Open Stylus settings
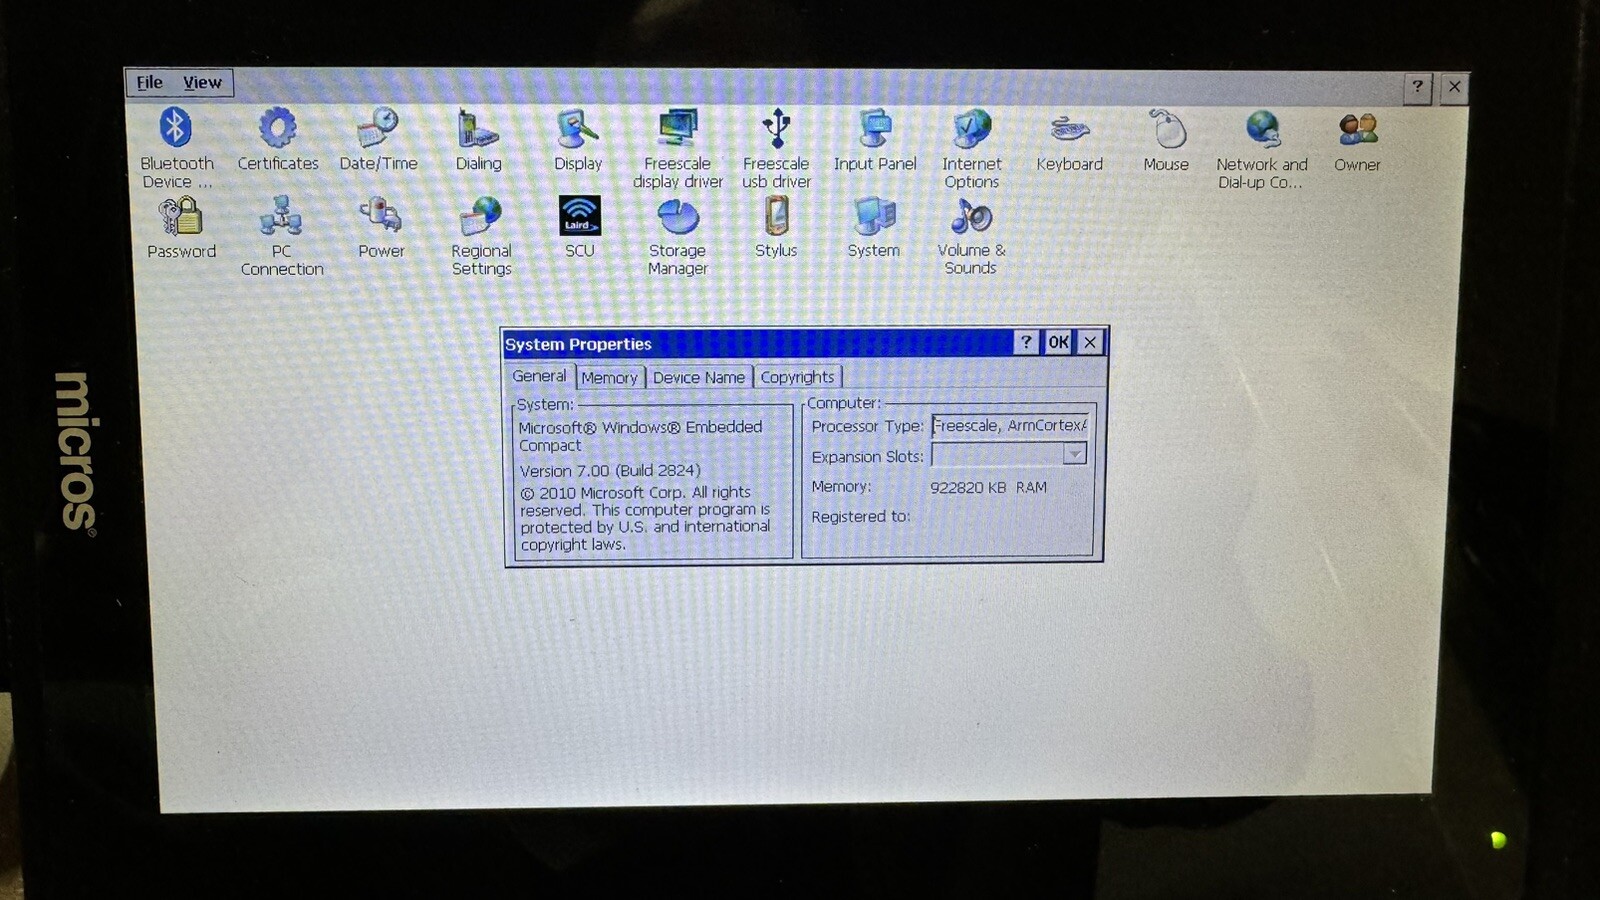 [x=776, y=227]
